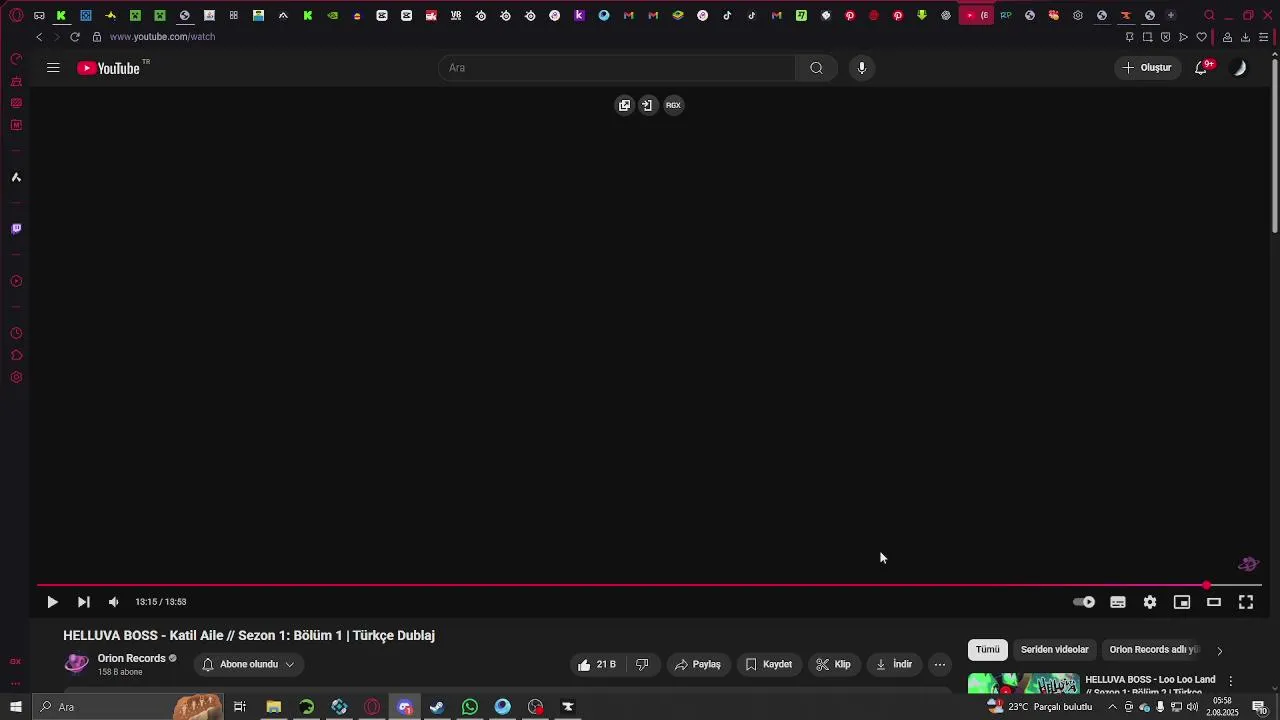Open YouTube account avatar menu
Image resolution: width=1280 pixels, height=720 pixels.
pos(1240,68)
